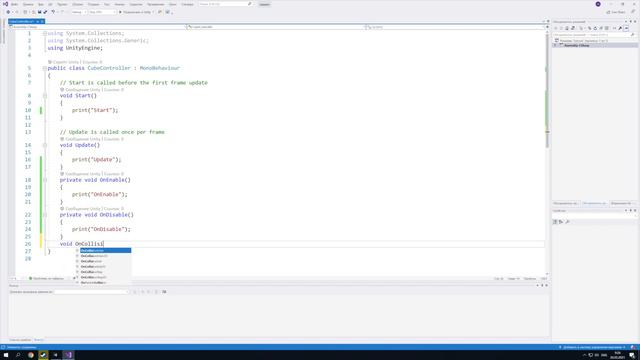
Task: Select OnCollisionStay in the autocomplete list
Action: 105,272
